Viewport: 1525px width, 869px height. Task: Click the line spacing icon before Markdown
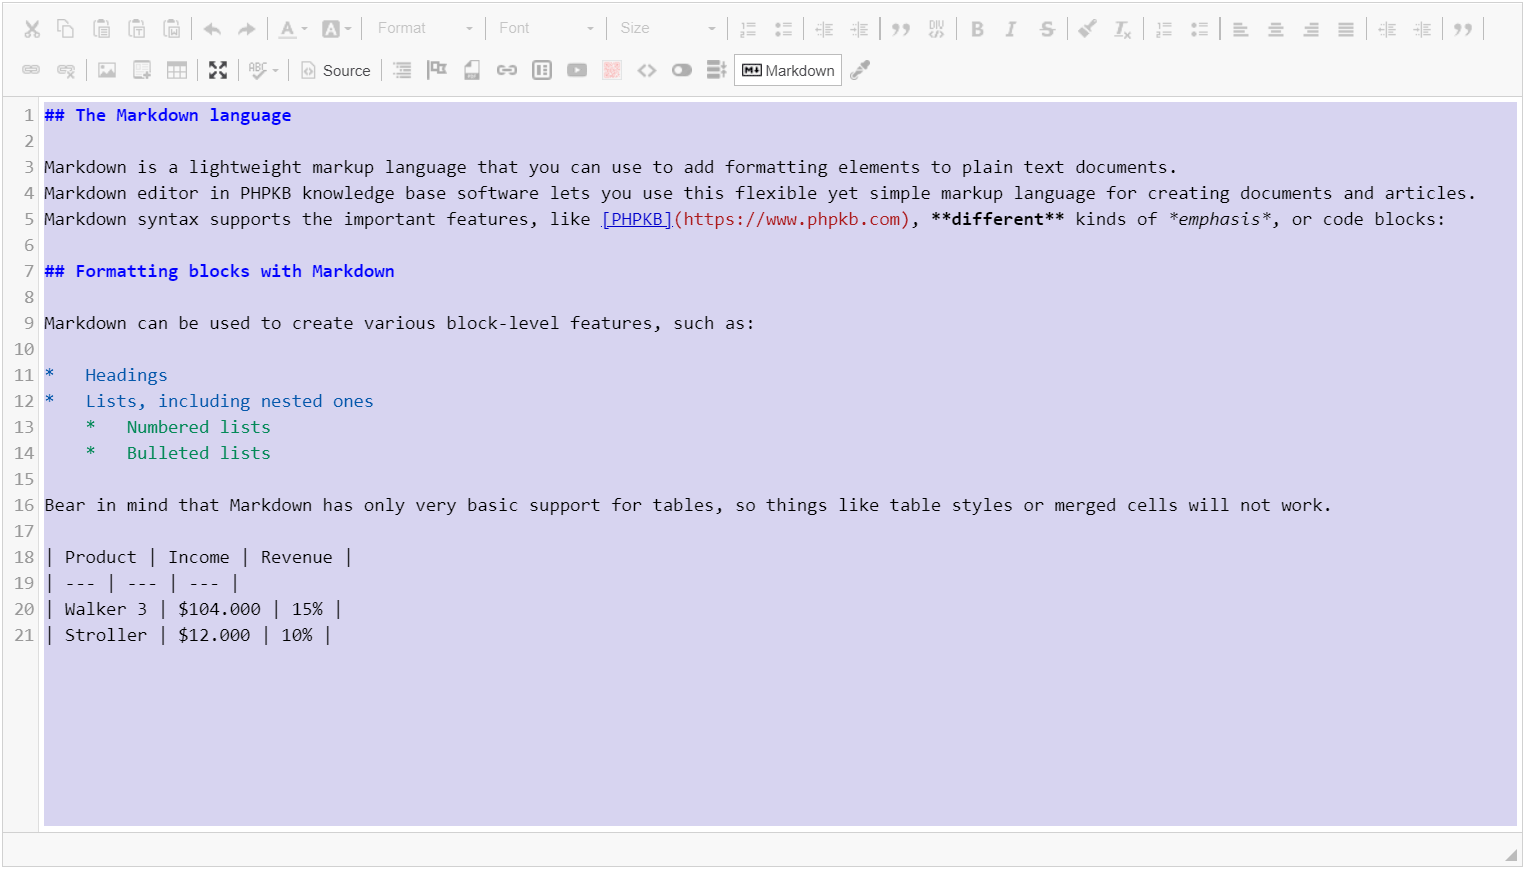tap(716, 70)
